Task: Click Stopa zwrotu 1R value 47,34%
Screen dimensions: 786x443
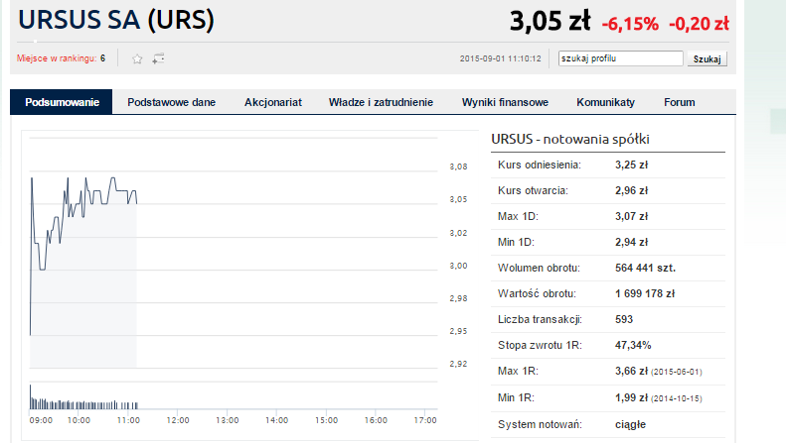Action: (x=633, y=345)
